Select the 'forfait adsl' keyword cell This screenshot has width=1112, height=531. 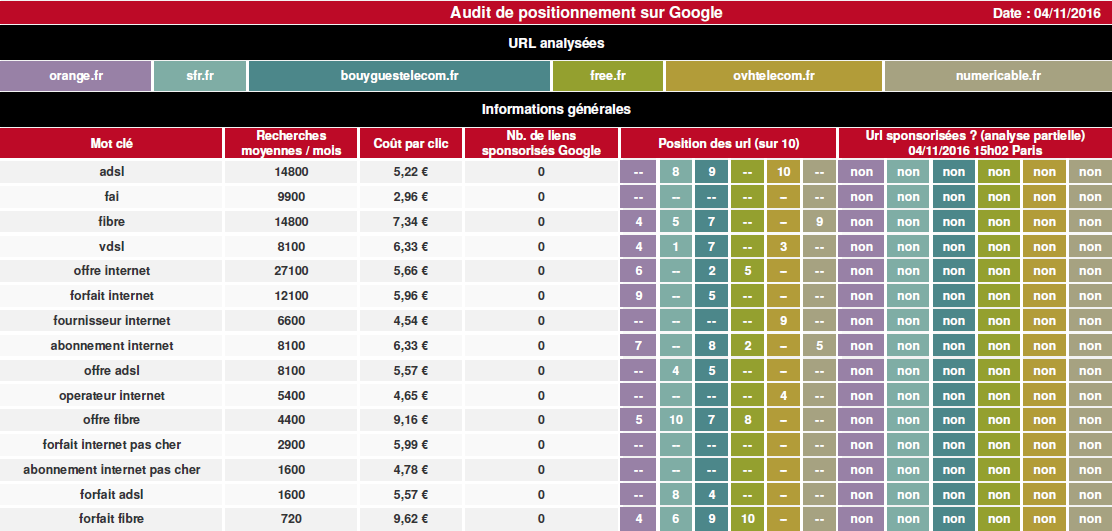click(111, 494)
